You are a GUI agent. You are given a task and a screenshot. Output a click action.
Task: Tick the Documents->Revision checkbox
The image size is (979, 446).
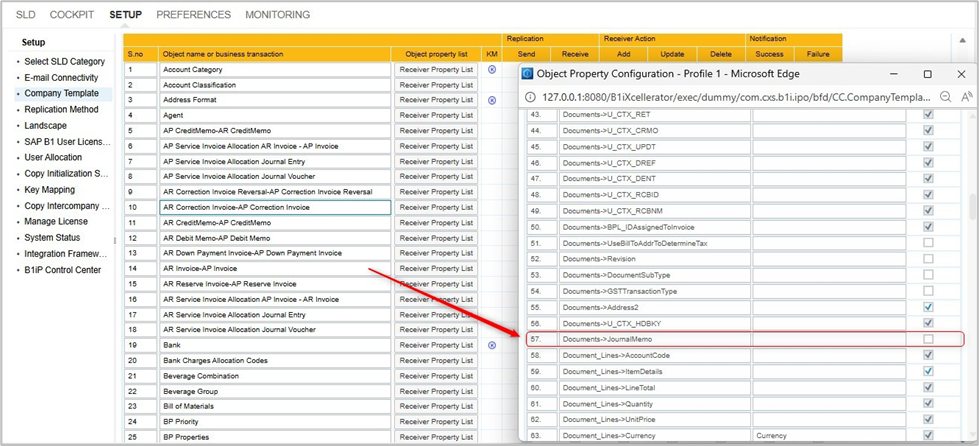pos(929,259)
